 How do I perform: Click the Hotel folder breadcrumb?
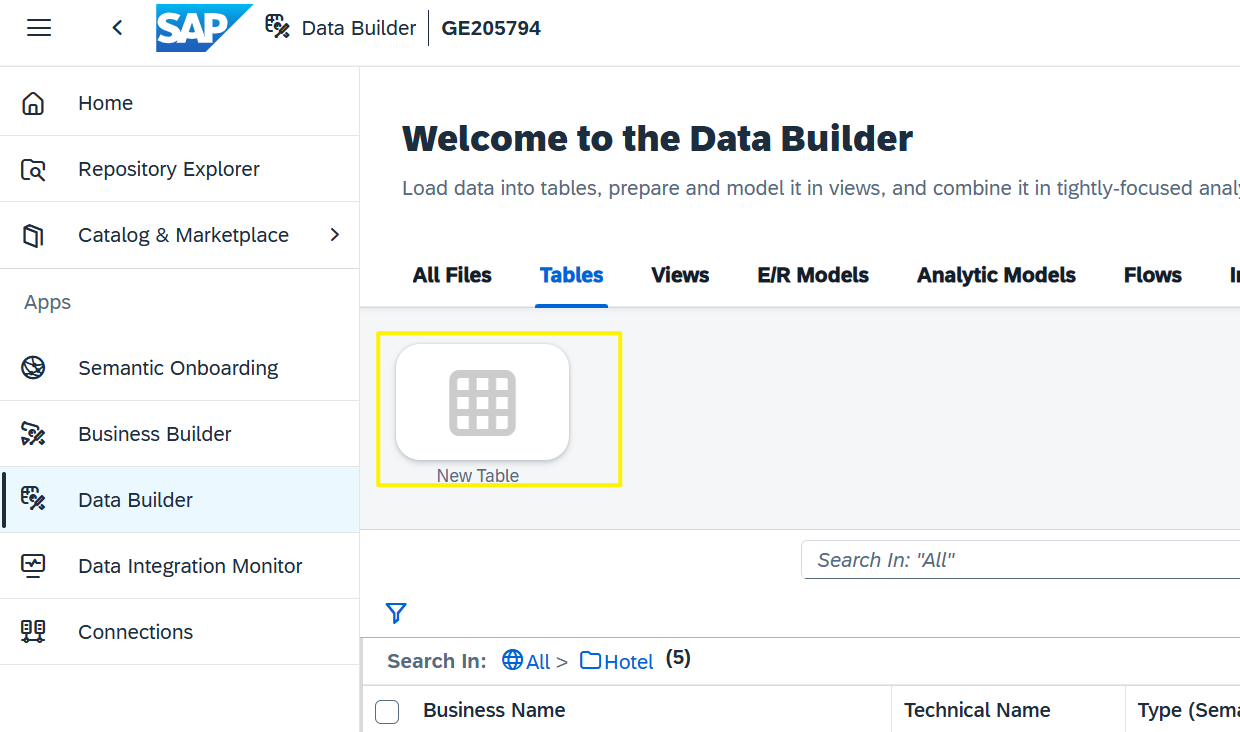pyautogui.click(x=629, y=661)
